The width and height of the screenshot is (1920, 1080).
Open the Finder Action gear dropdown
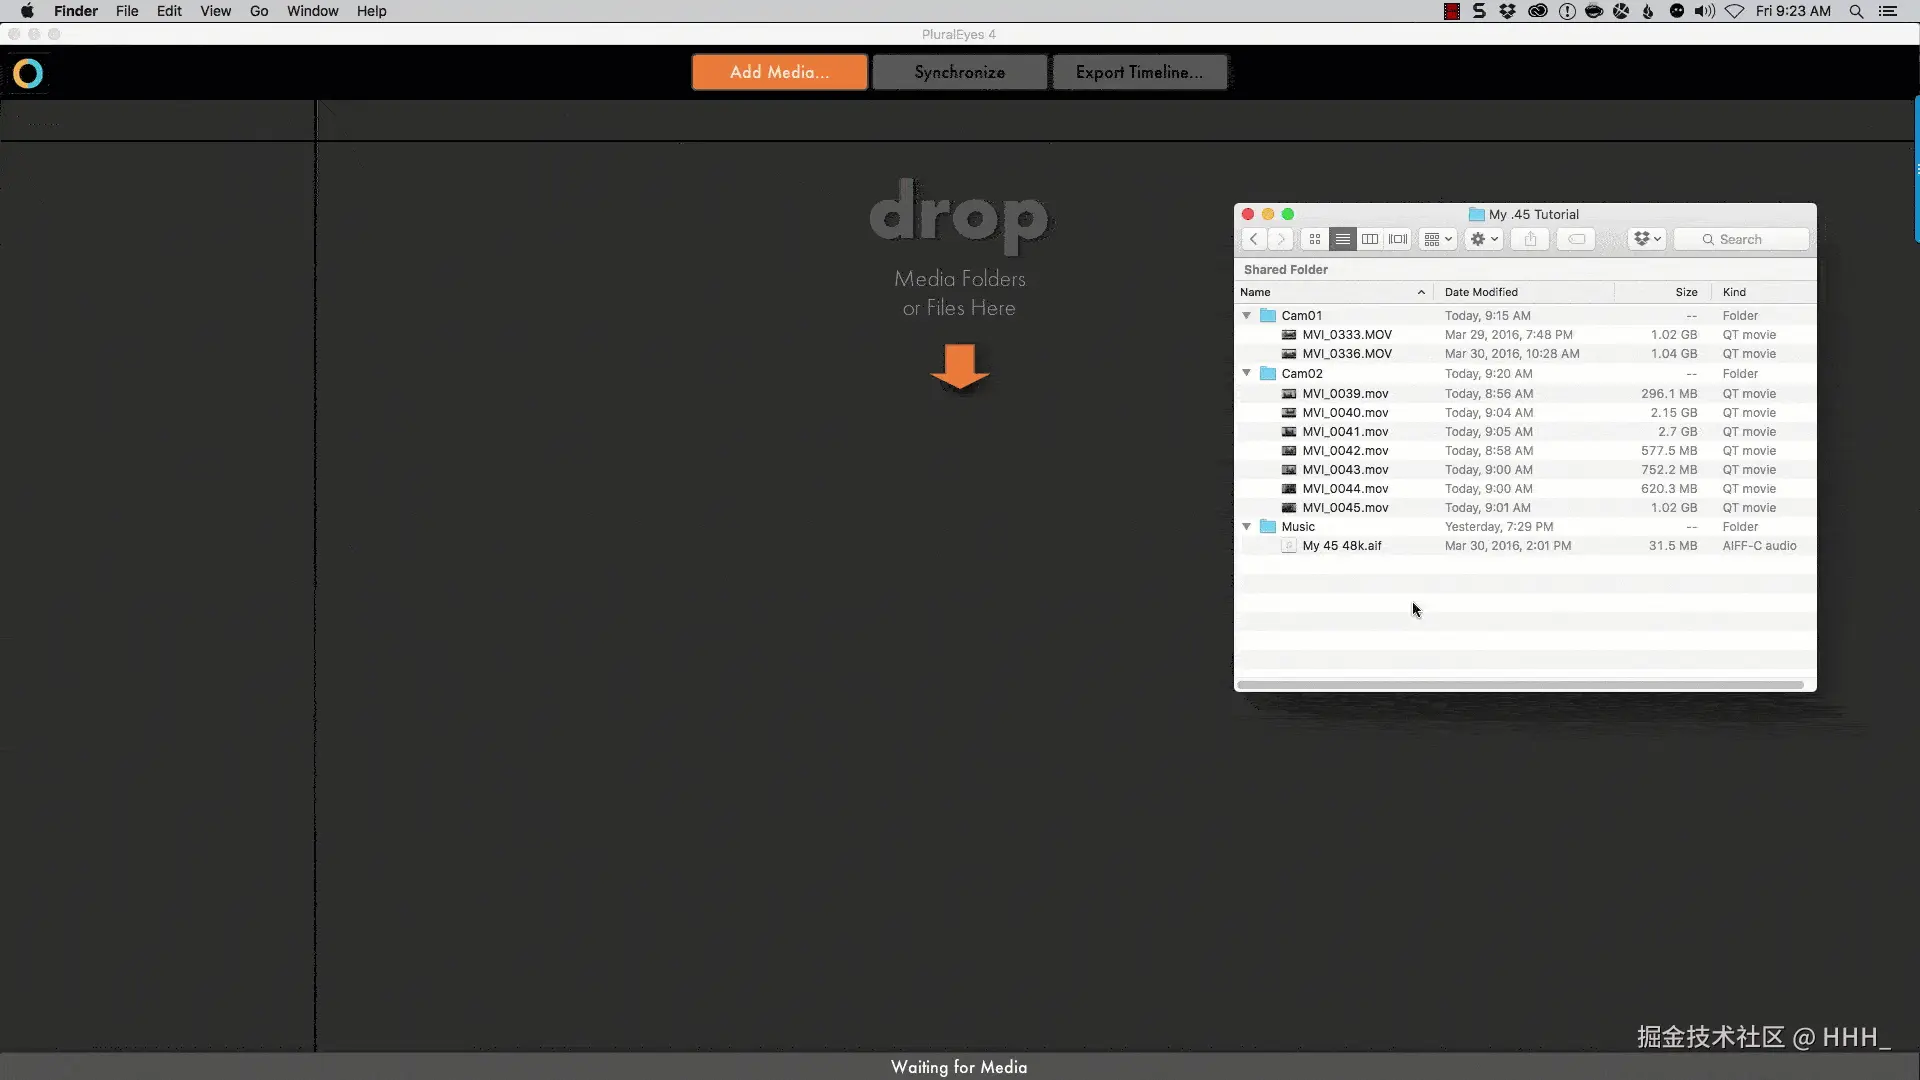1484,239
